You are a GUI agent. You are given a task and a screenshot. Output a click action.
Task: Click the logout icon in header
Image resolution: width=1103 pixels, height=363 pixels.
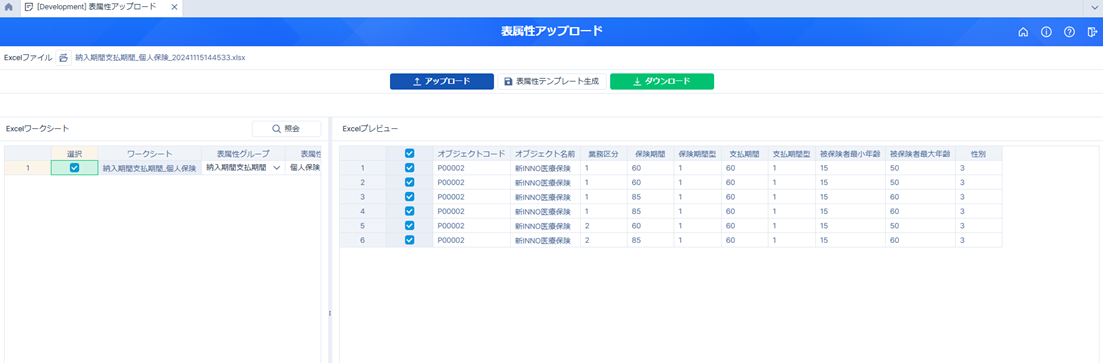click(1092, 32)
